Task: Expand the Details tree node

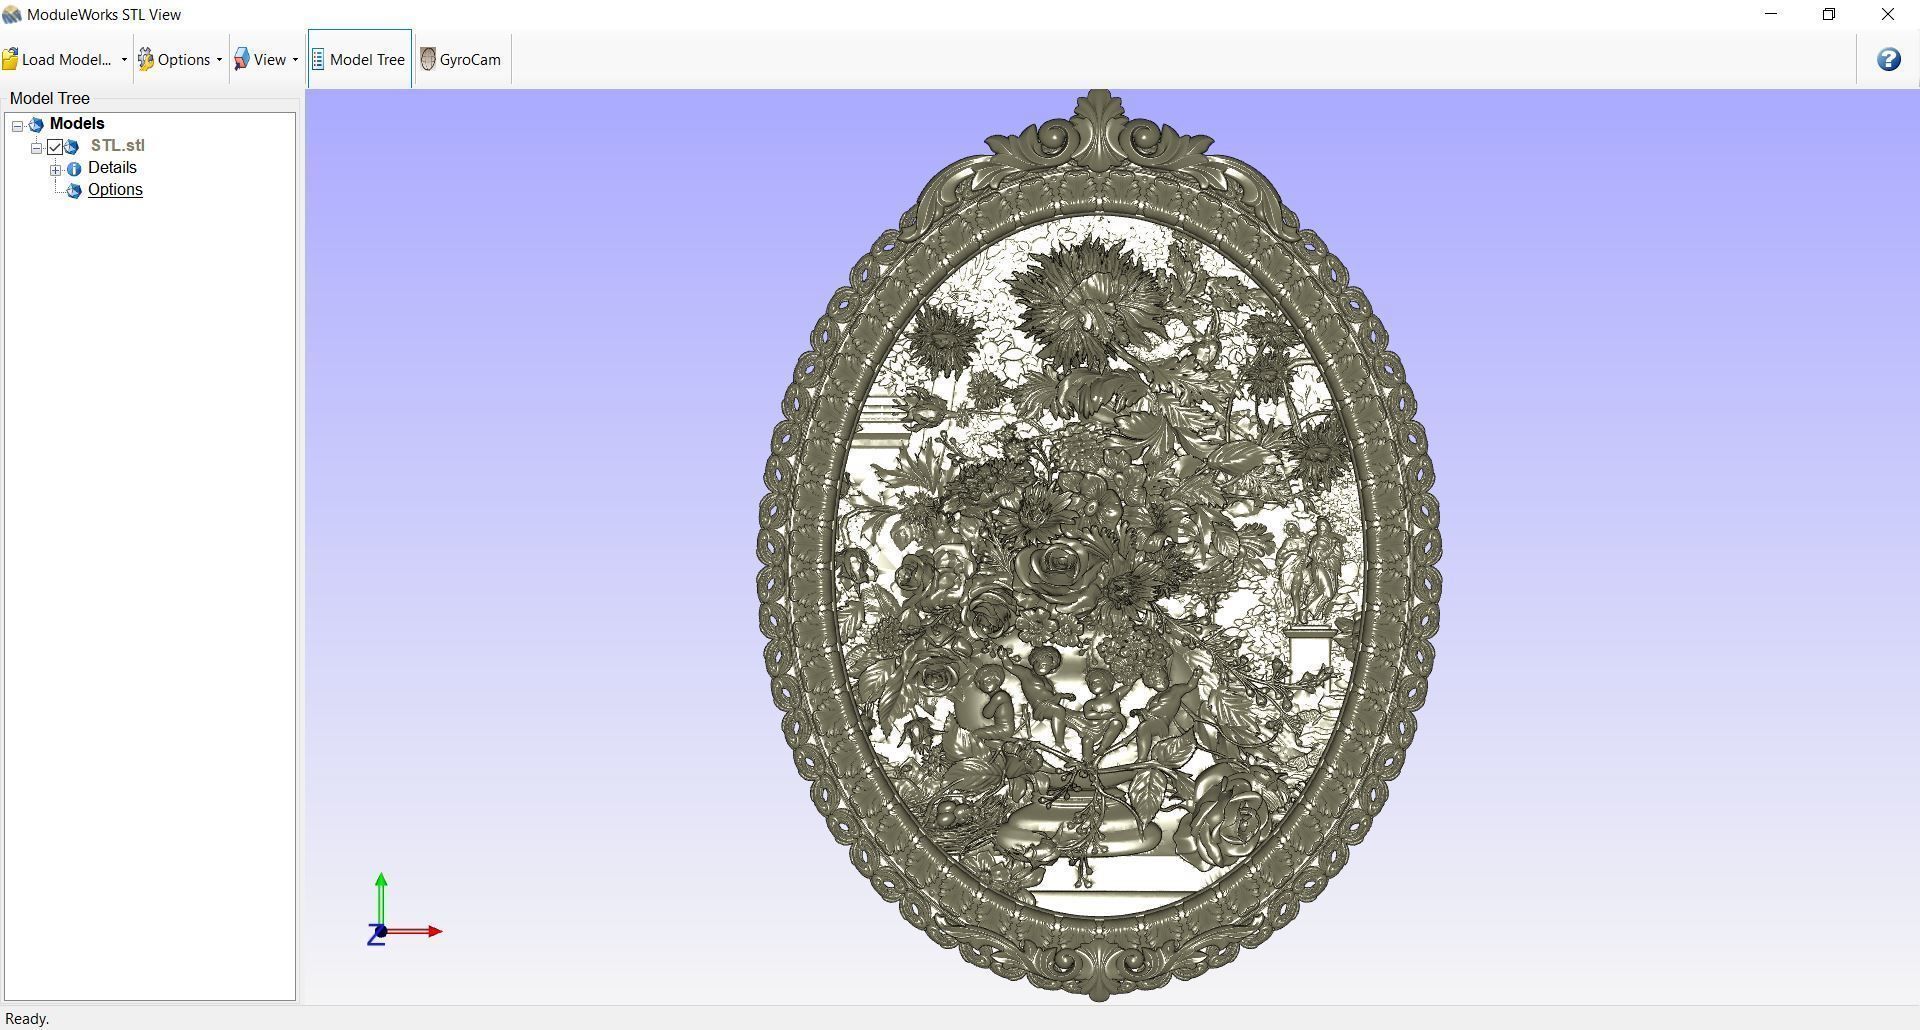Action: click(56, 170)
